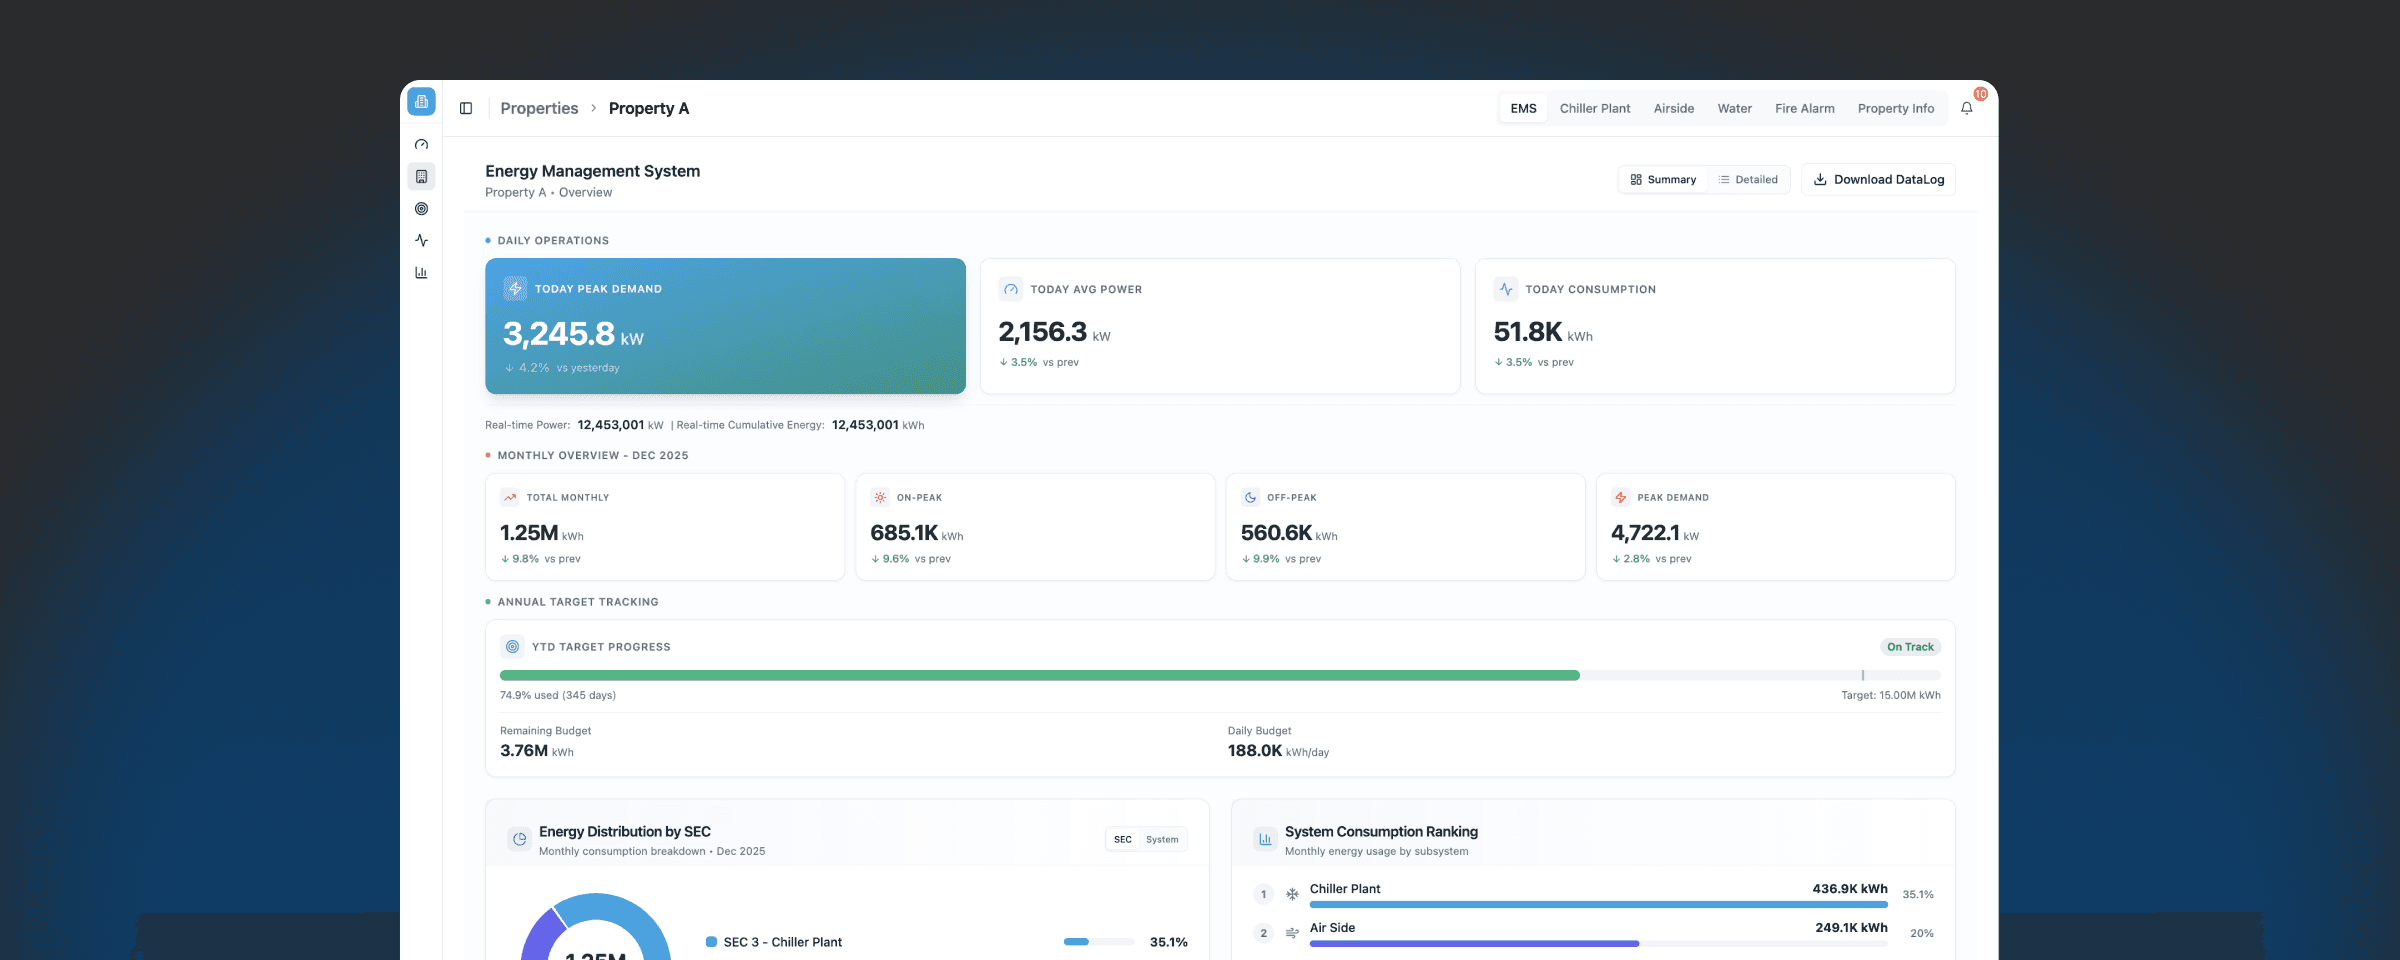
Task: Click the 2,156.3 kW average power value
Action: tap(1054, 332)
